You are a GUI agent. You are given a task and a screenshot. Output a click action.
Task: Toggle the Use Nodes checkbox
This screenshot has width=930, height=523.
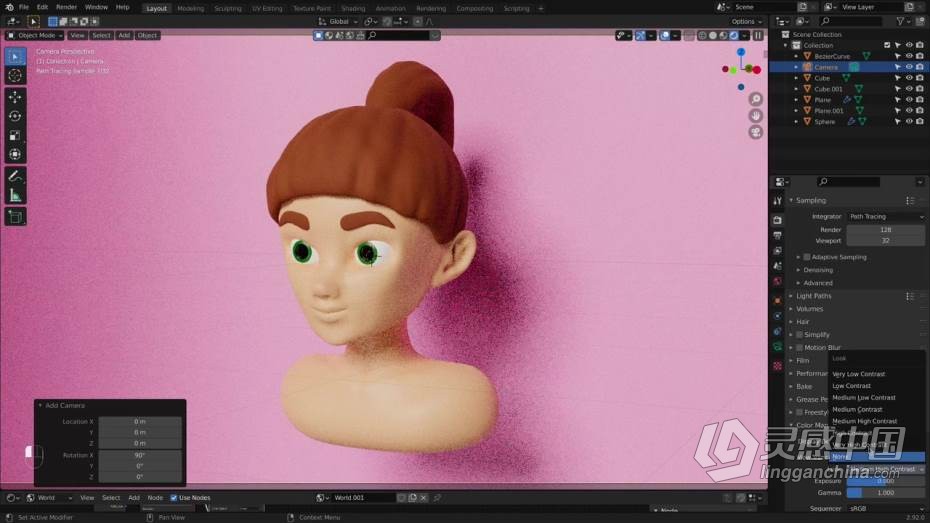click(174, 498)
